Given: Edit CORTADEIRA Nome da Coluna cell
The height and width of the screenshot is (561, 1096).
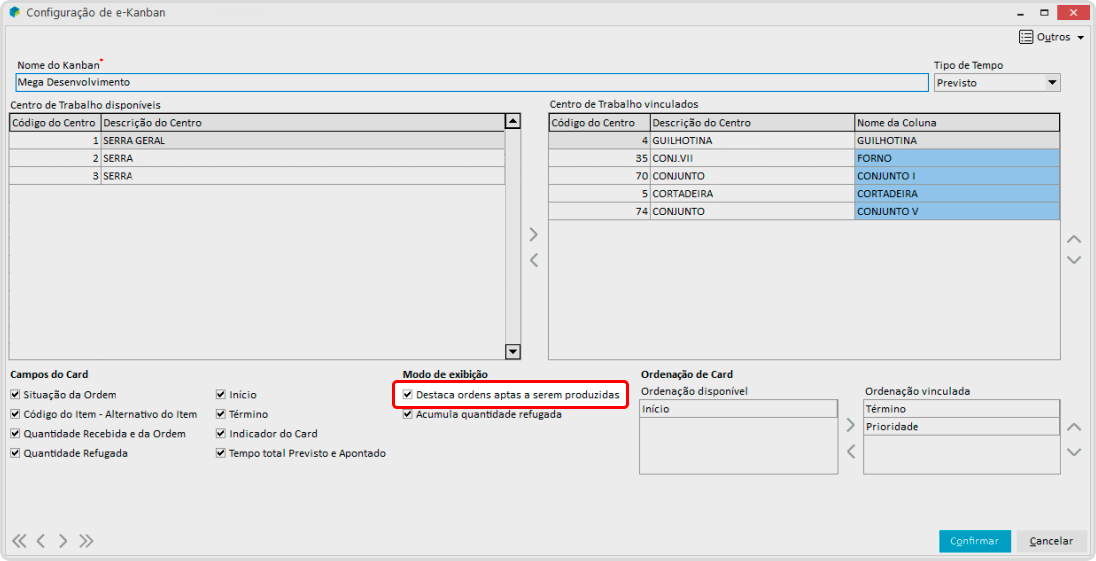Looking at the screenshot, I should (x=957, y=194).
